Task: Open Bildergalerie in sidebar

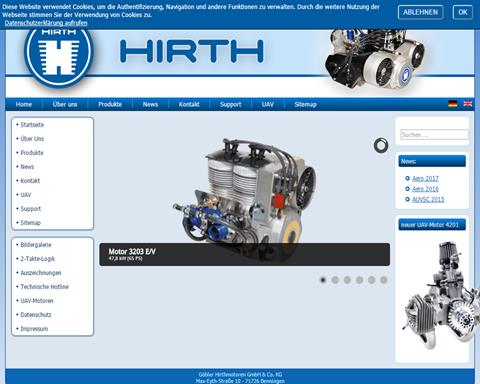Action: click(36, 245)
